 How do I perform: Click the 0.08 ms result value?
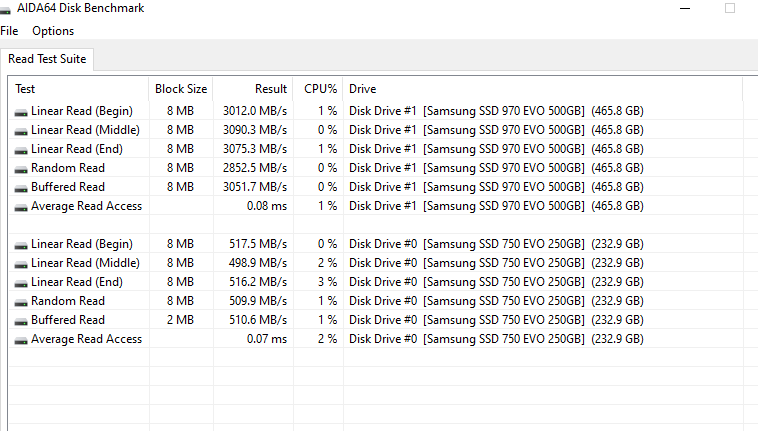267,206
